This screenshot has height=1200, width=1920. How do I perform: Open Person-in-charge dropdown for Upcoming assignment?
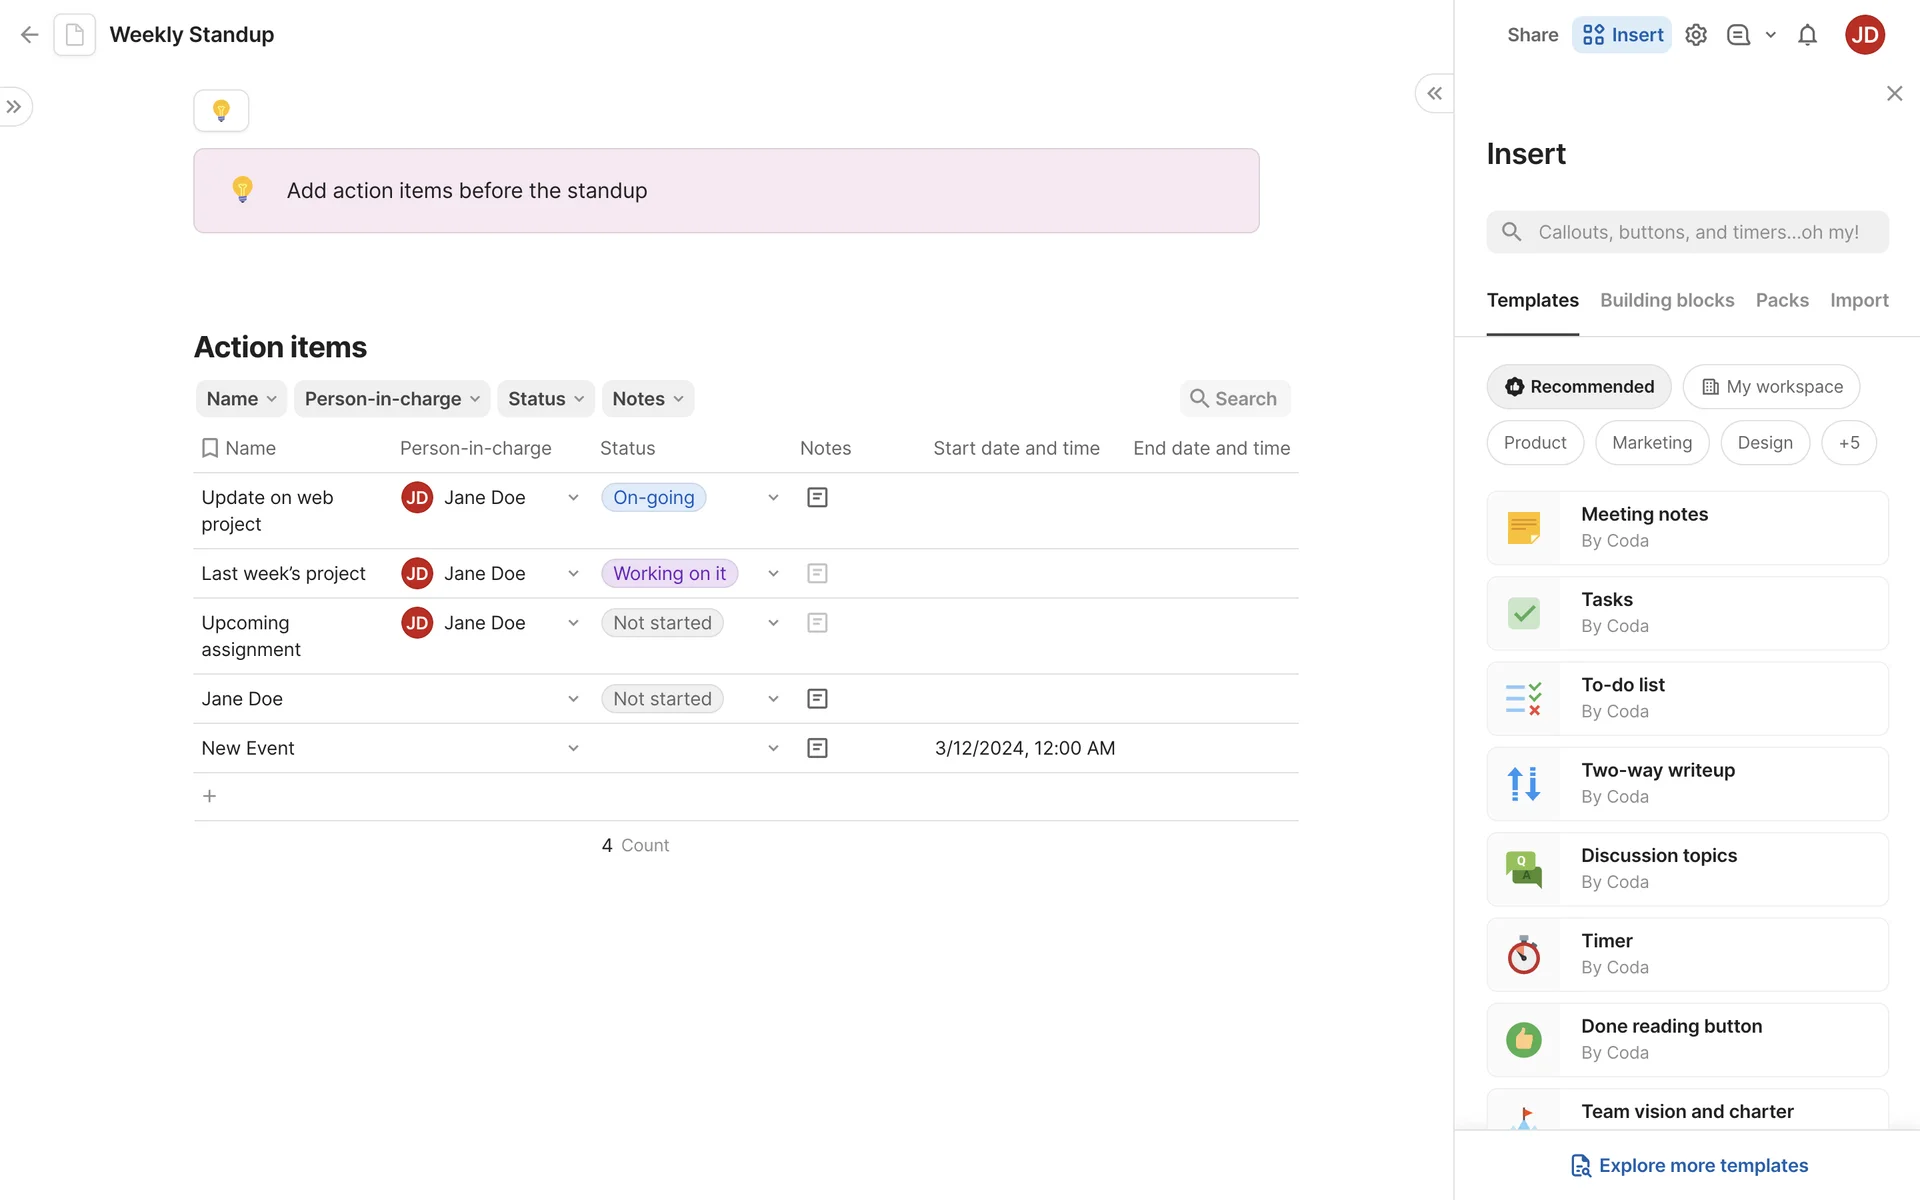coord(573,623)
